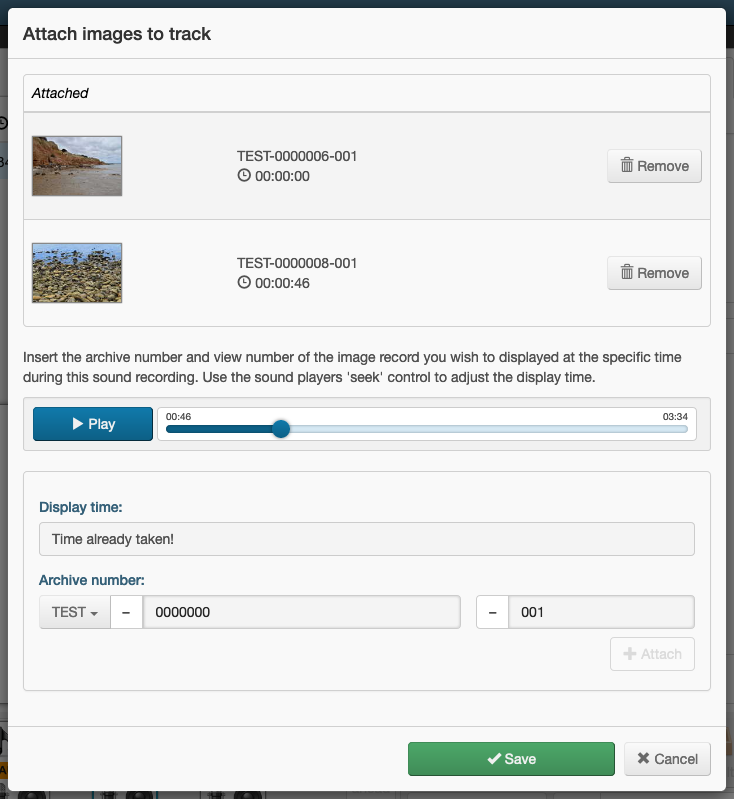Open the TEST archive prefix dropdown

coord(75,612)
